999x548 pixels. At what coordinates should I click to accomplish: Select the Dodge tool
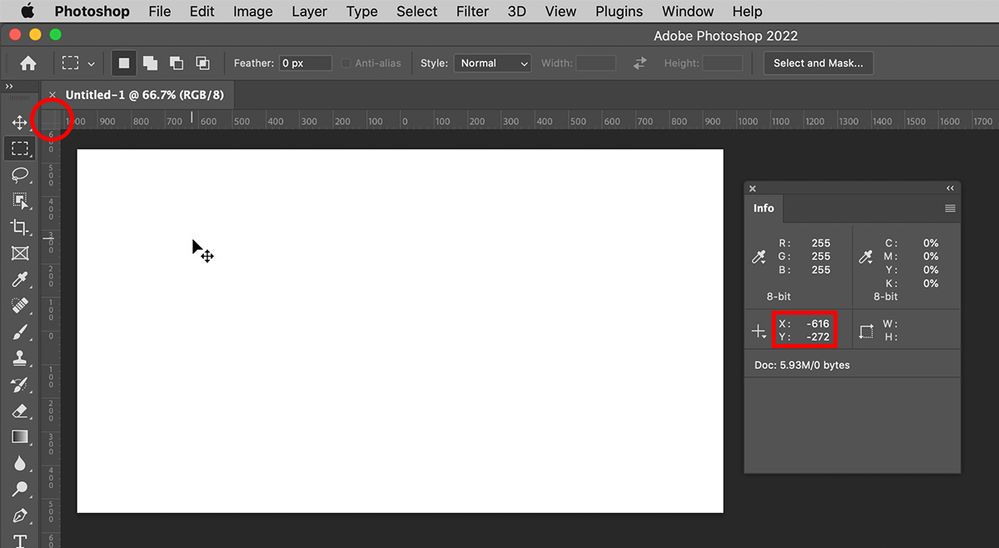pos(20,489)
